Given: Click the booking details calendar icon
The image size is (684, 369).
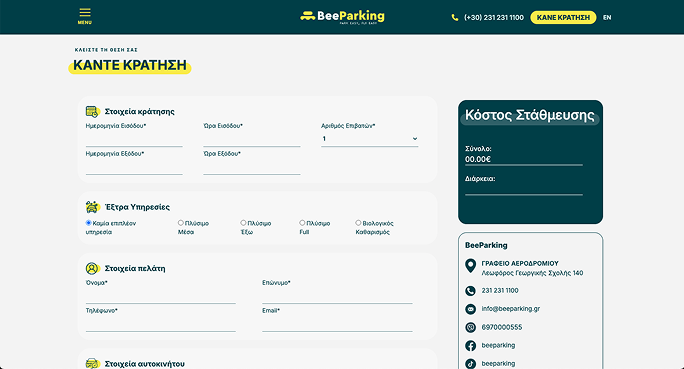Looking at the screenshot, I should point(92,112).
